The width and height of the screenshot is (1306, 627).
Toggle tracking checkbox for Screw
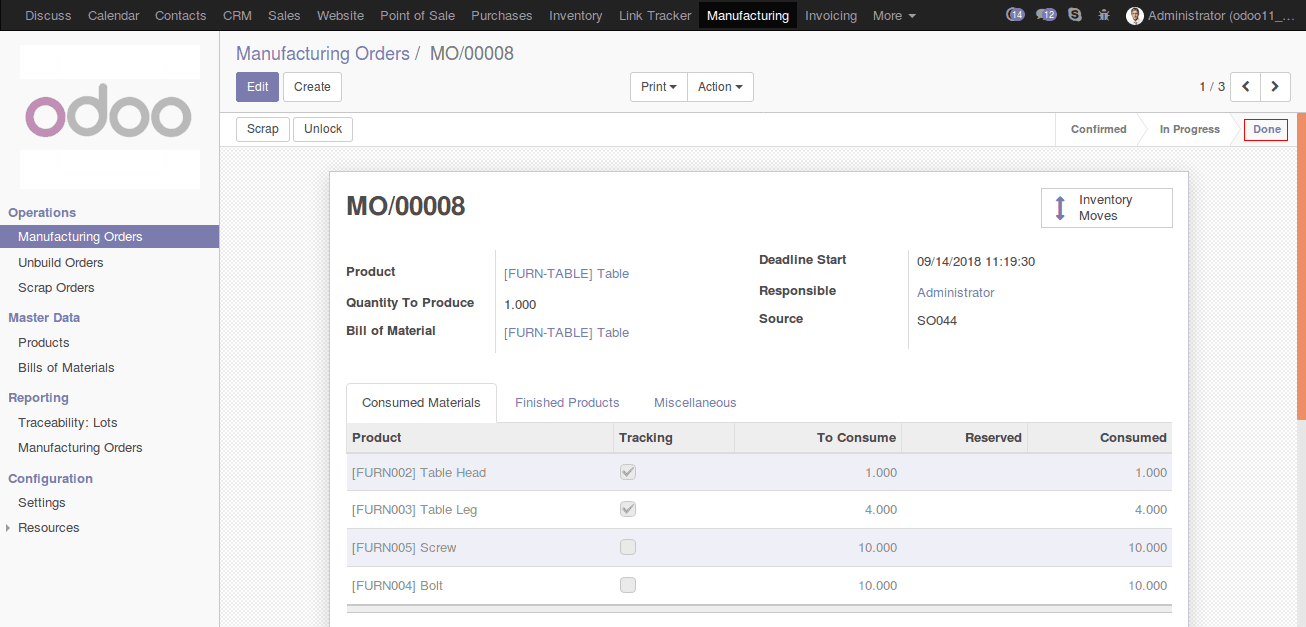coord(628,547)
